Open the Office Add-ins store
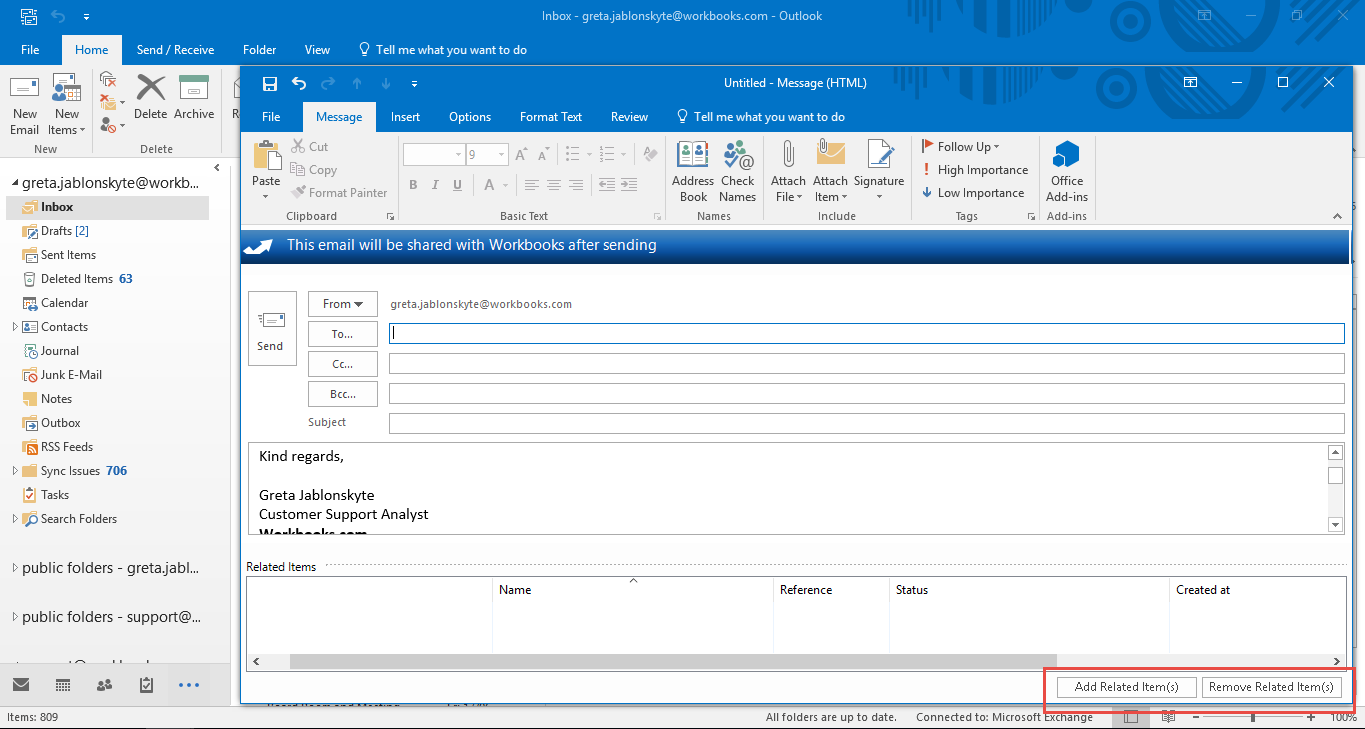The height and width of the screenshot is (729, 1365). (1067, 171)
